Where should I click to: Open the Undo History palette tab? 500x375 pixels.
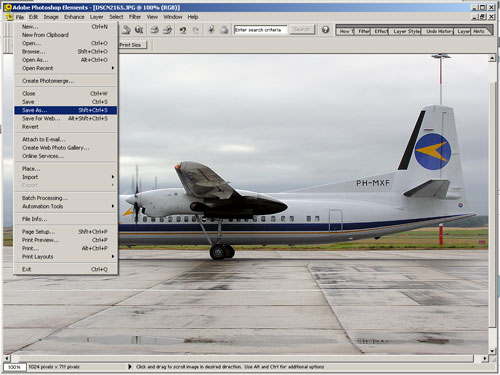coord(439,31)
